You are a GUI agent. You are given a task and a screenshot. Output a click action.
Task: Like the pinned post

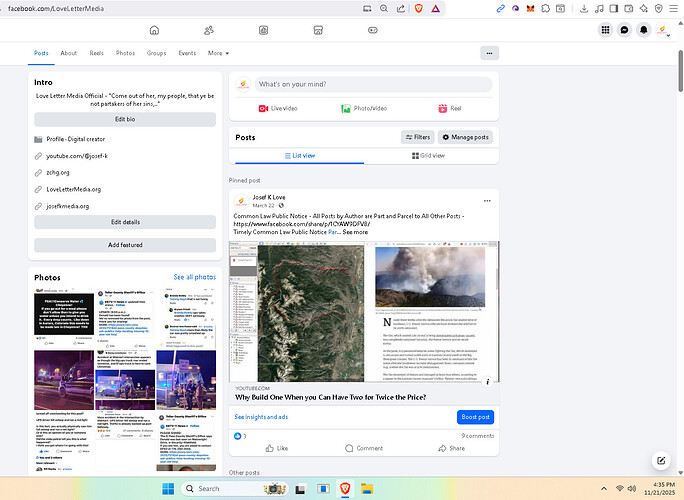pyautogui.click(x=276, y=448)
